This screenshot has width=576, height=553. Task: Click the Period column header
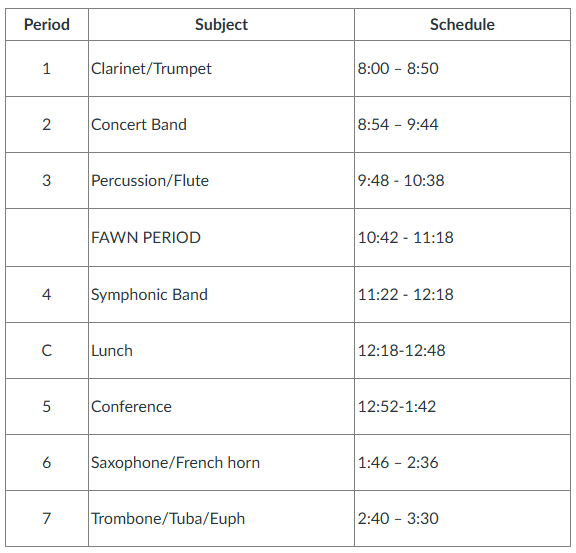coord(47,25)
